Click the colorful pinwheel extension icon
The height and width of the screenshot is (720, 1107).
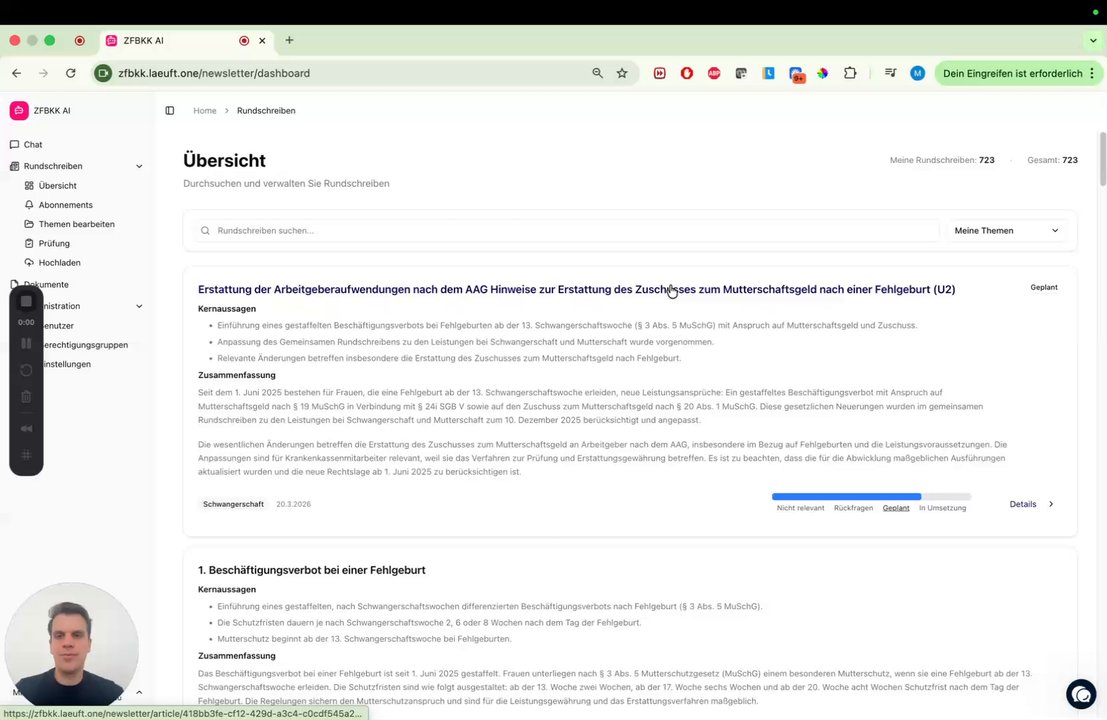(x=822, y=73)
